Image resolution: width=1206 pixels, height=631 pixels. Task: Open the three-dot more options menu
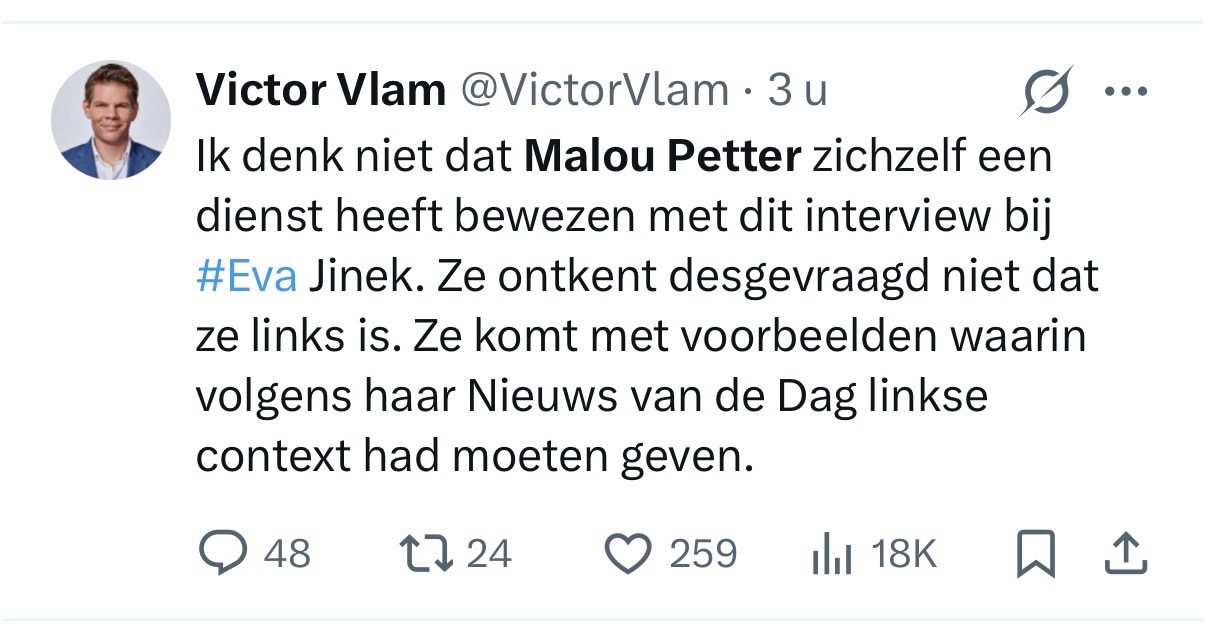point(1126,92)
